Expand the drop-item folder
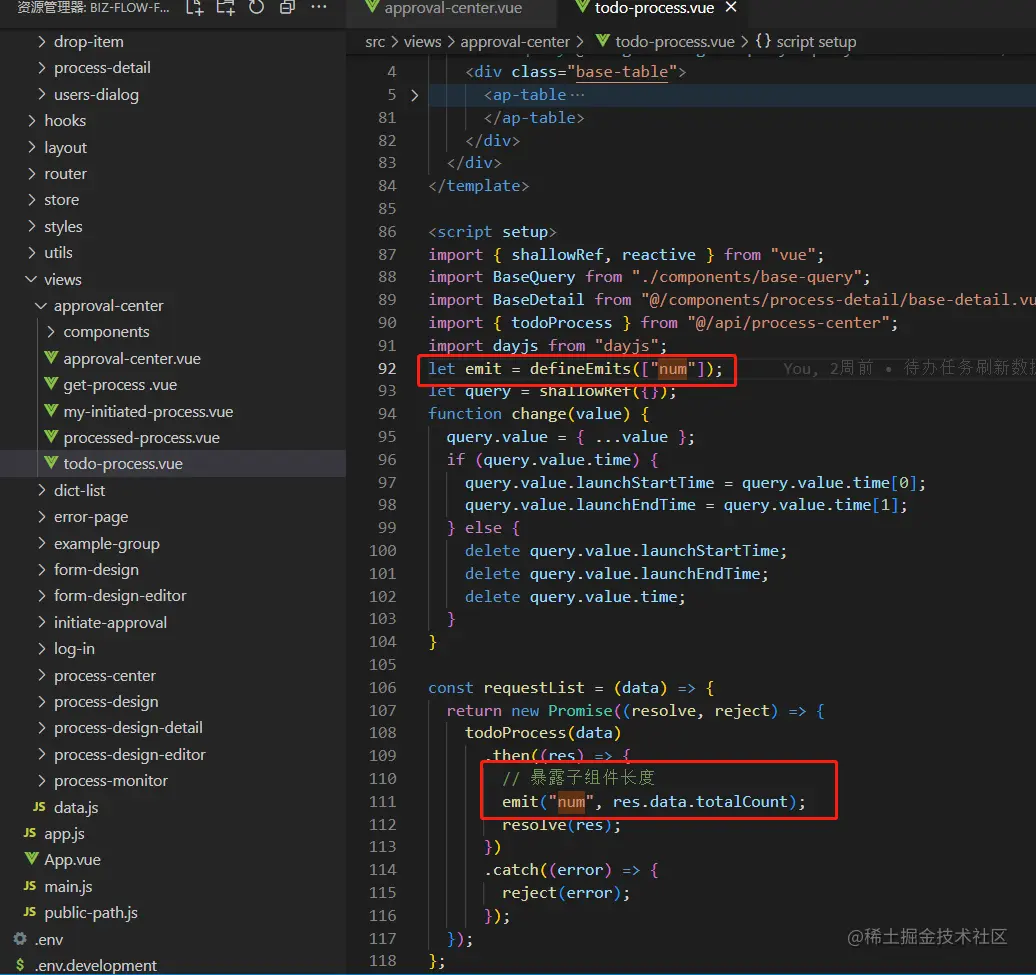Screen dimensions: 1036x975 [88, 42]
